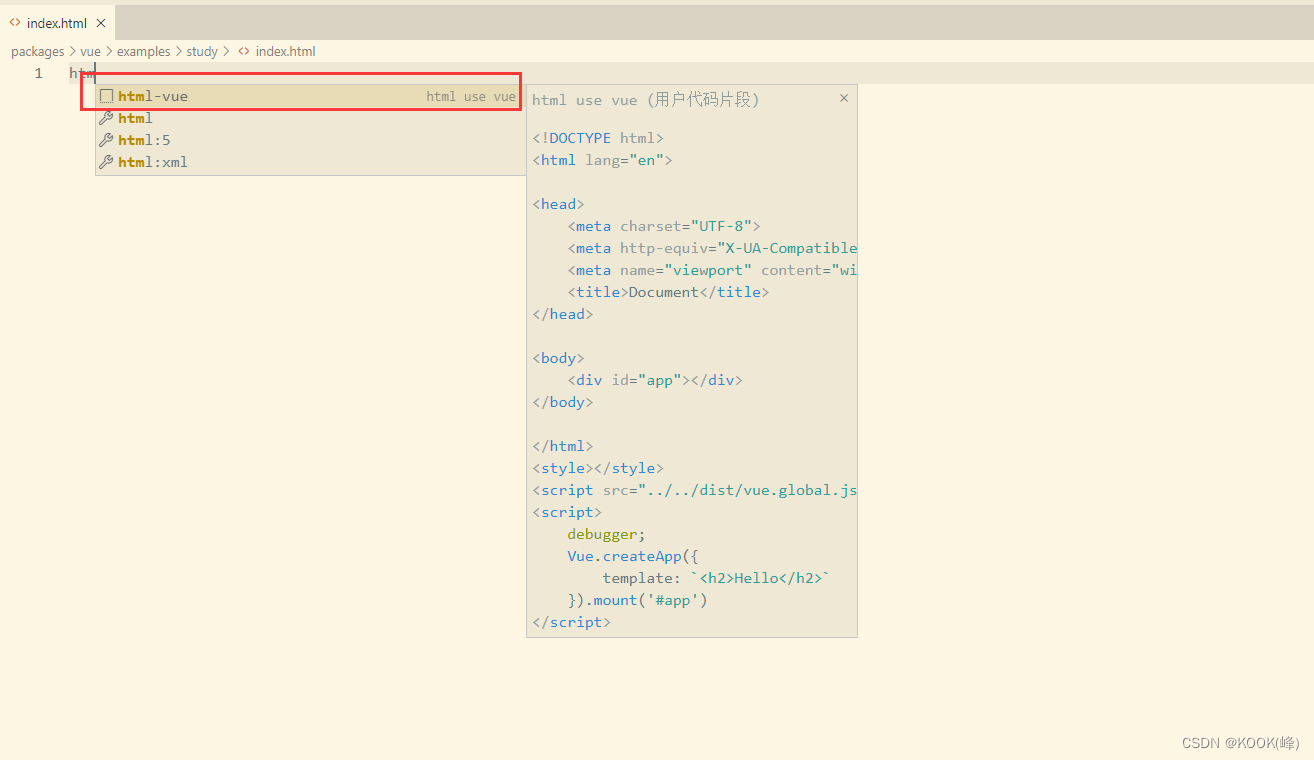This screenshot has width=1314, height=760.
Task: Open the examples breadcrumb dropdown
Action: (143, 51)
